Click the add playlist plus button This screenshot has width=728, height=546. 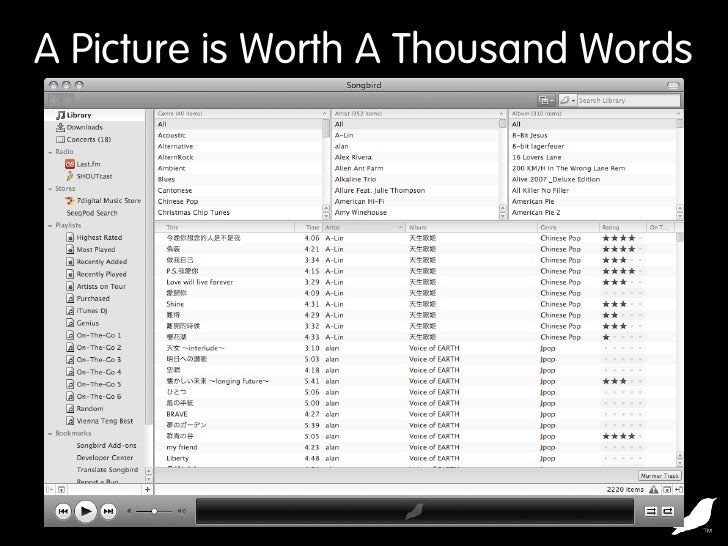coord(147,489)
